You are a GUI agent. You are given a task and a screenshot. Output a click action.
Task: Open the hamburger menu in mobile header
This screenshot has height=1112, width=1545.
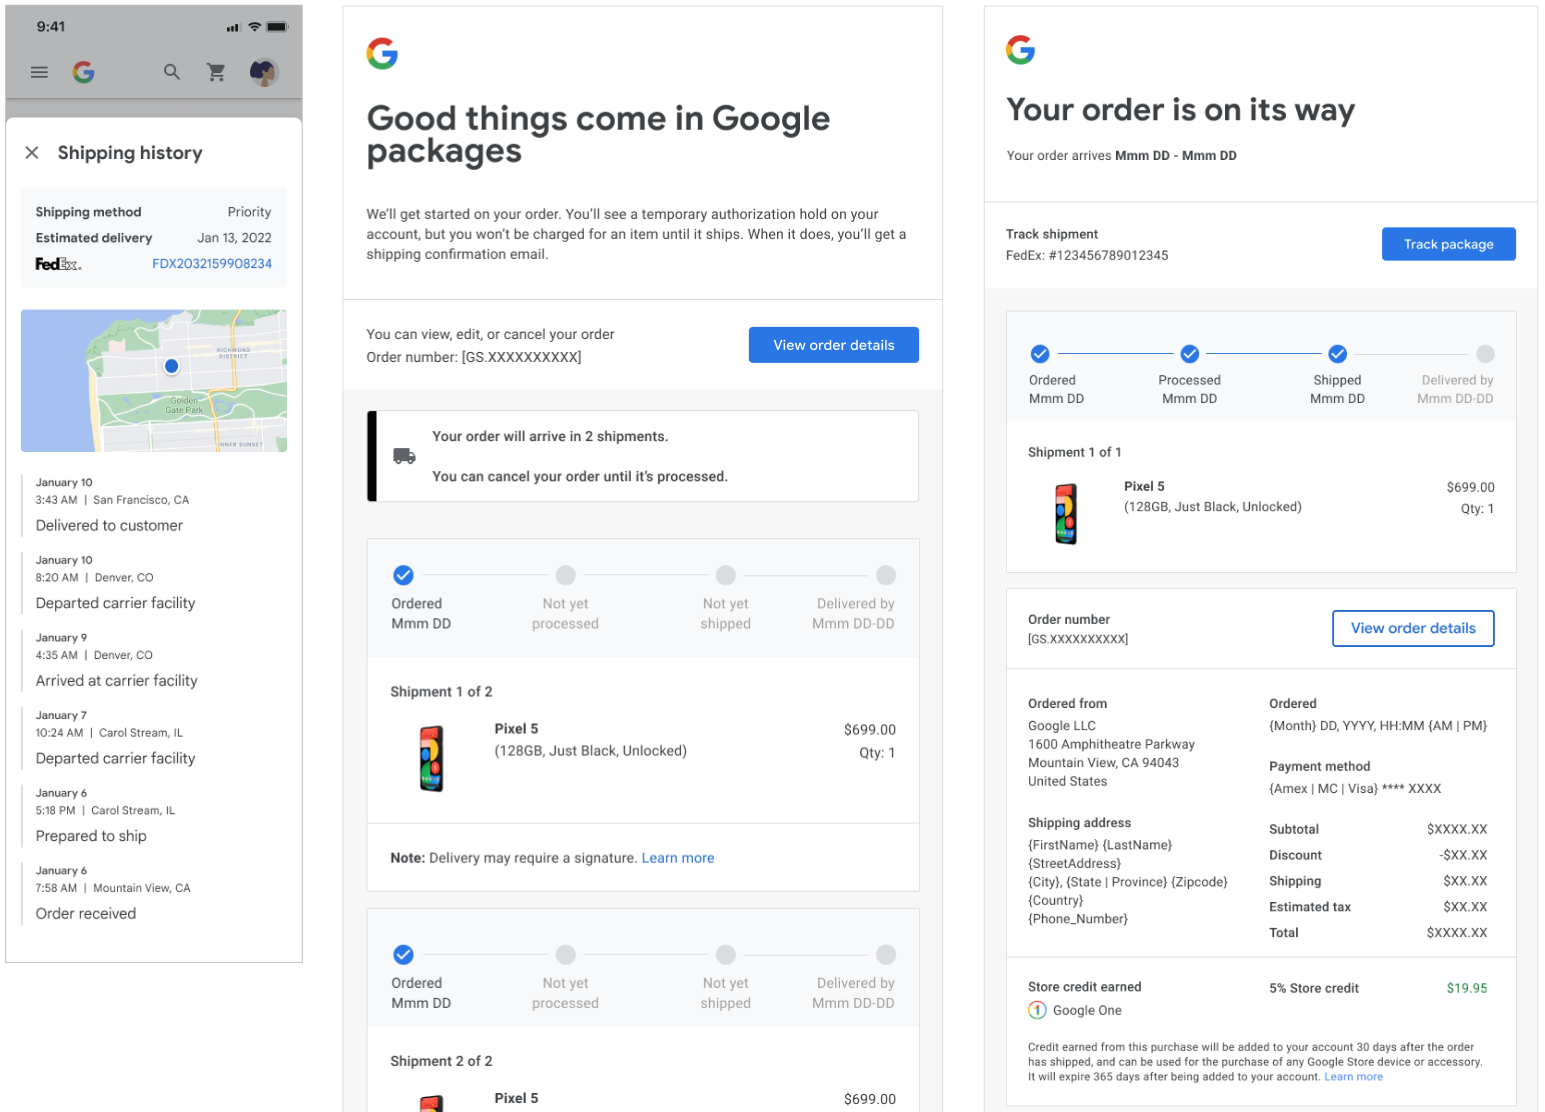pyautogui.click(x=39, y=72)
